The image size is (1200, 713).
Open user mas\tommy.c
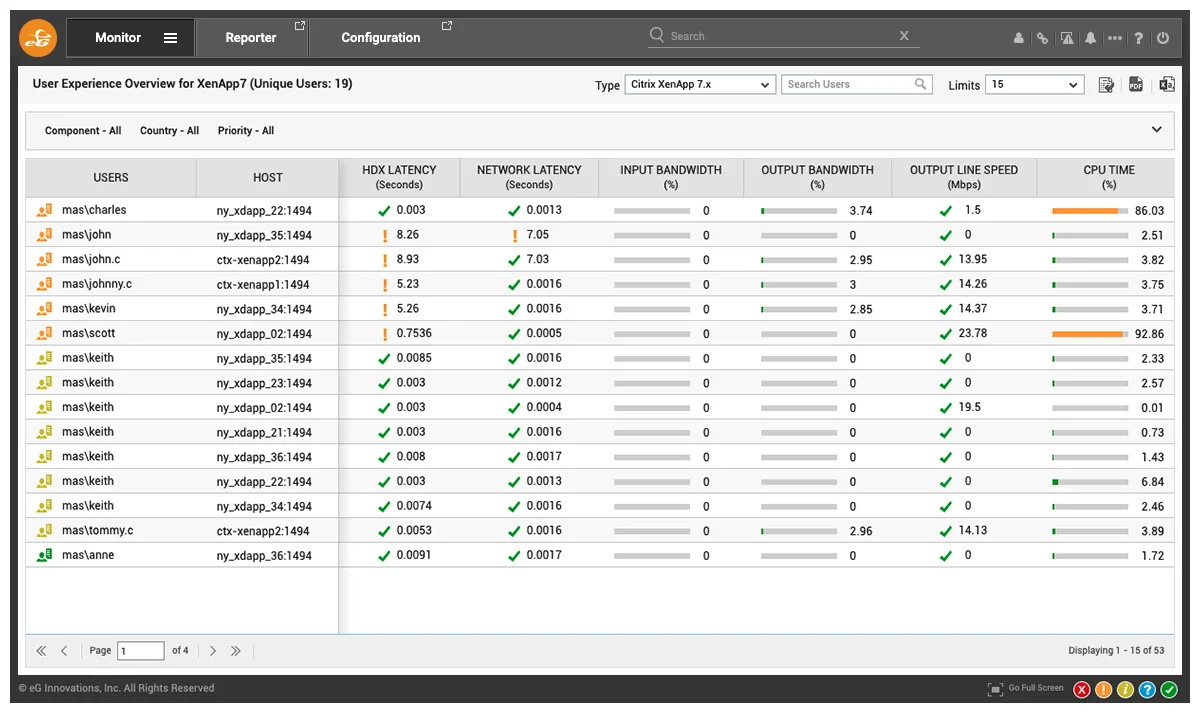click(97, 531)
